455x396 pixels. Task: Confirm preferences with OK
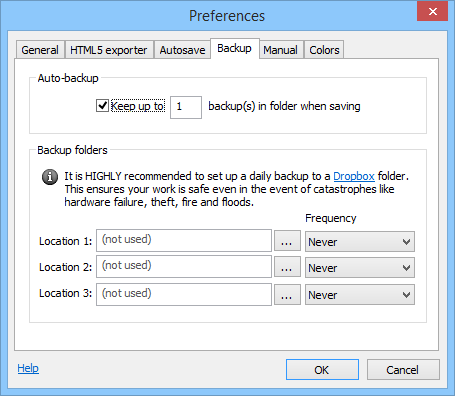[x=322, y=370]
